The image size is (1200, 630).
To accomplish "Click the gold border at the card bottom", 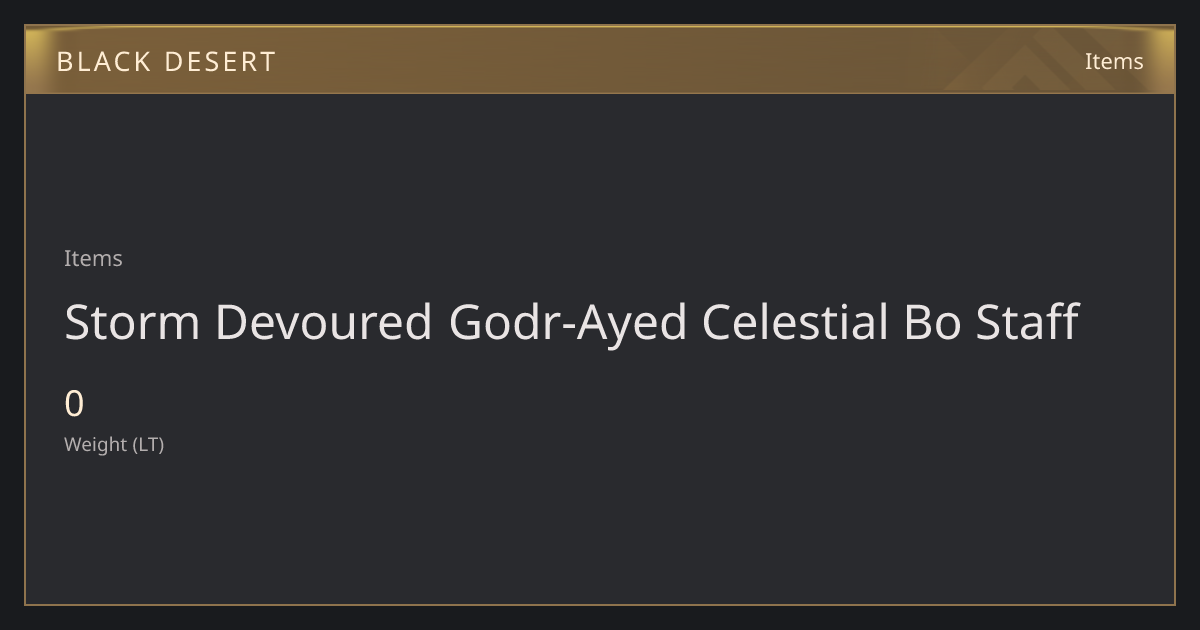I will click(600, 604).
